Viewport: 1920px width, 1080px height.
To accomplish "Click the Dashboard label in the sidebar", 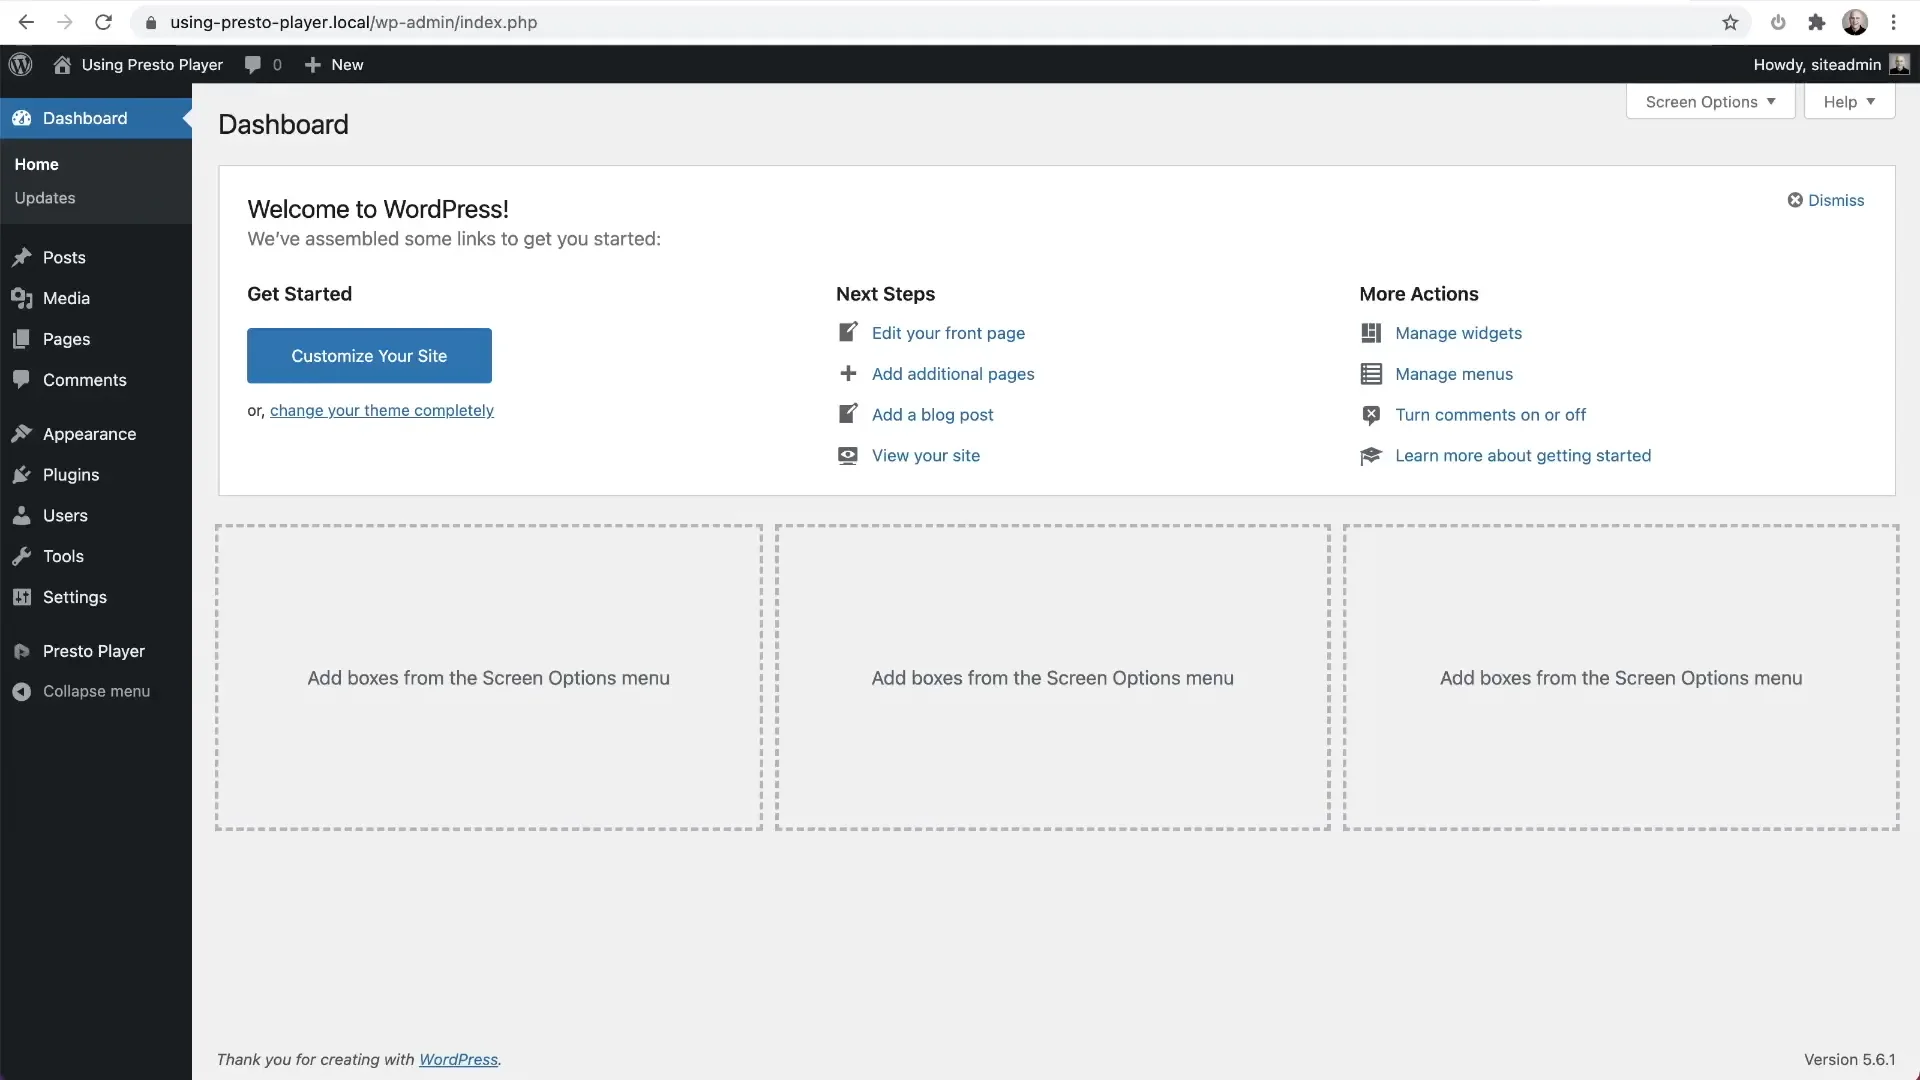I will pyautogui.click(x=85, y=118).
